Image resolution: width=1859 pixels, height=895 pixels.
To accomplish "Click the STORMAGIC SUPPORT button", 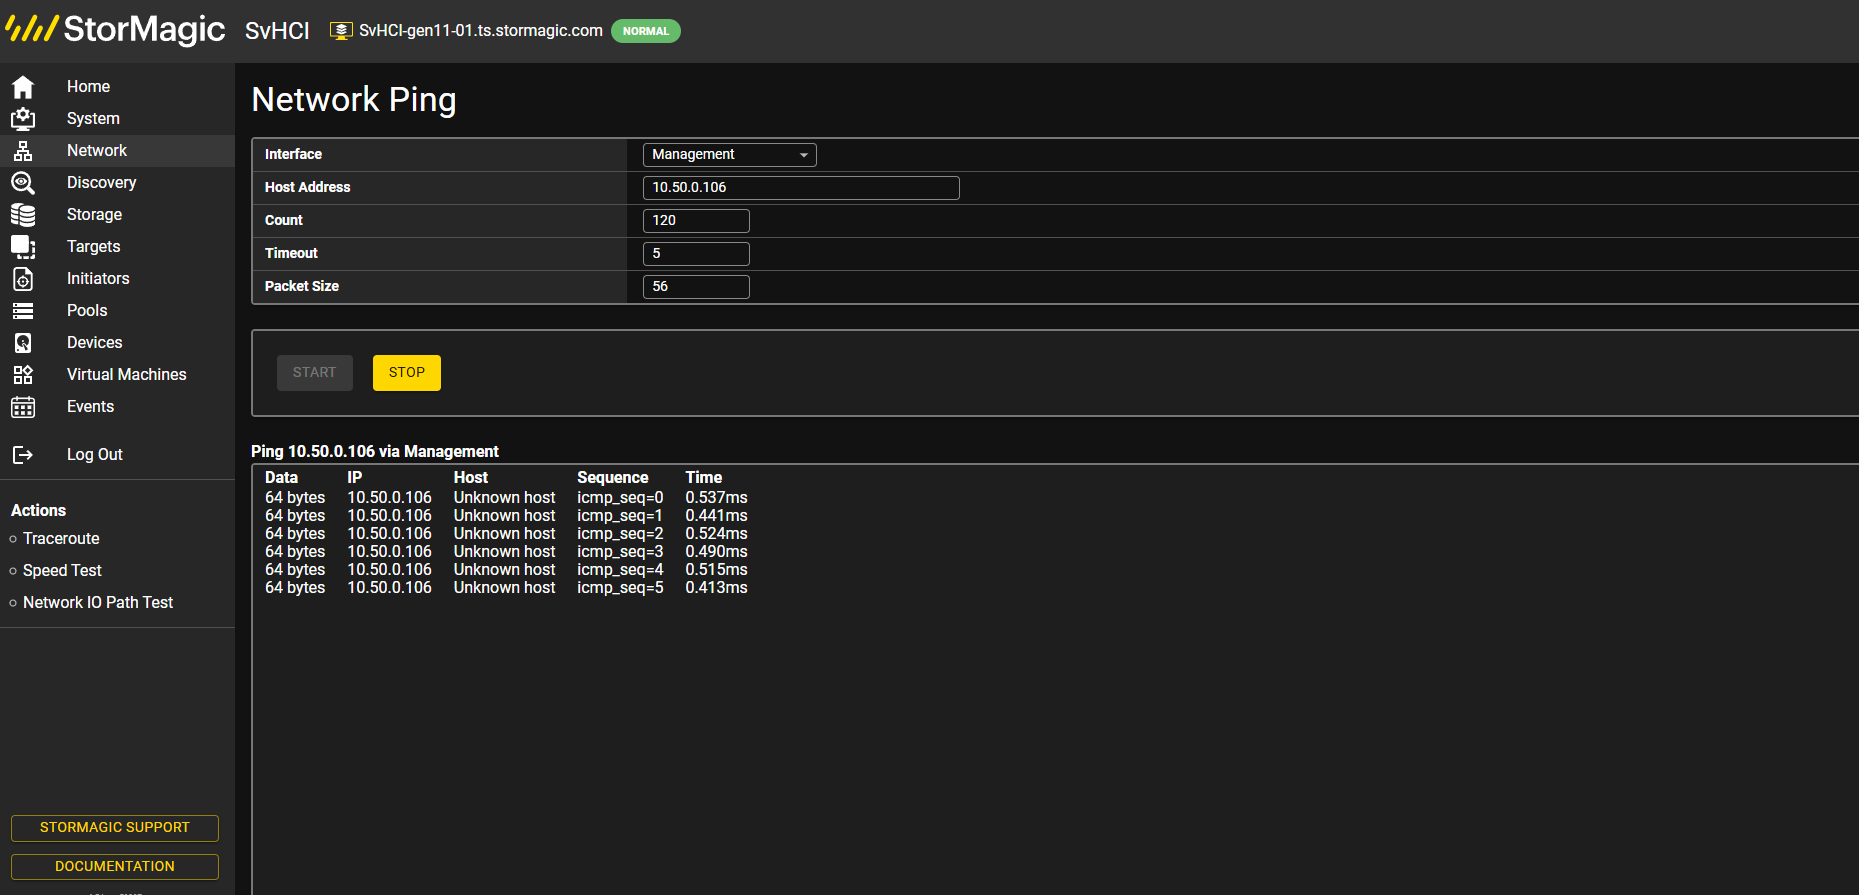I will [115, 828].
